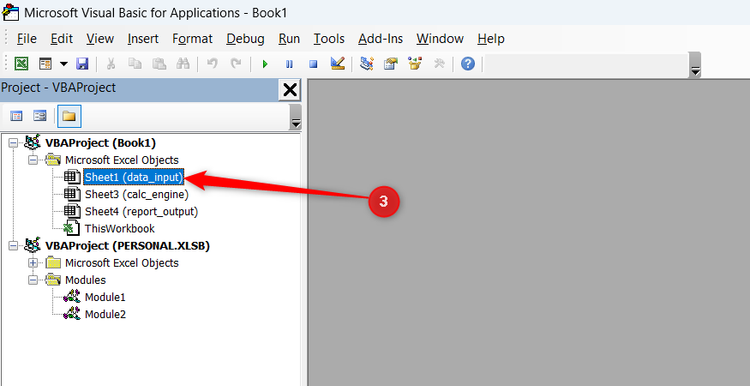Click the View Microsoft Excel toolbar icon
The image size is (750, 386).
click(x=21, y=64)
